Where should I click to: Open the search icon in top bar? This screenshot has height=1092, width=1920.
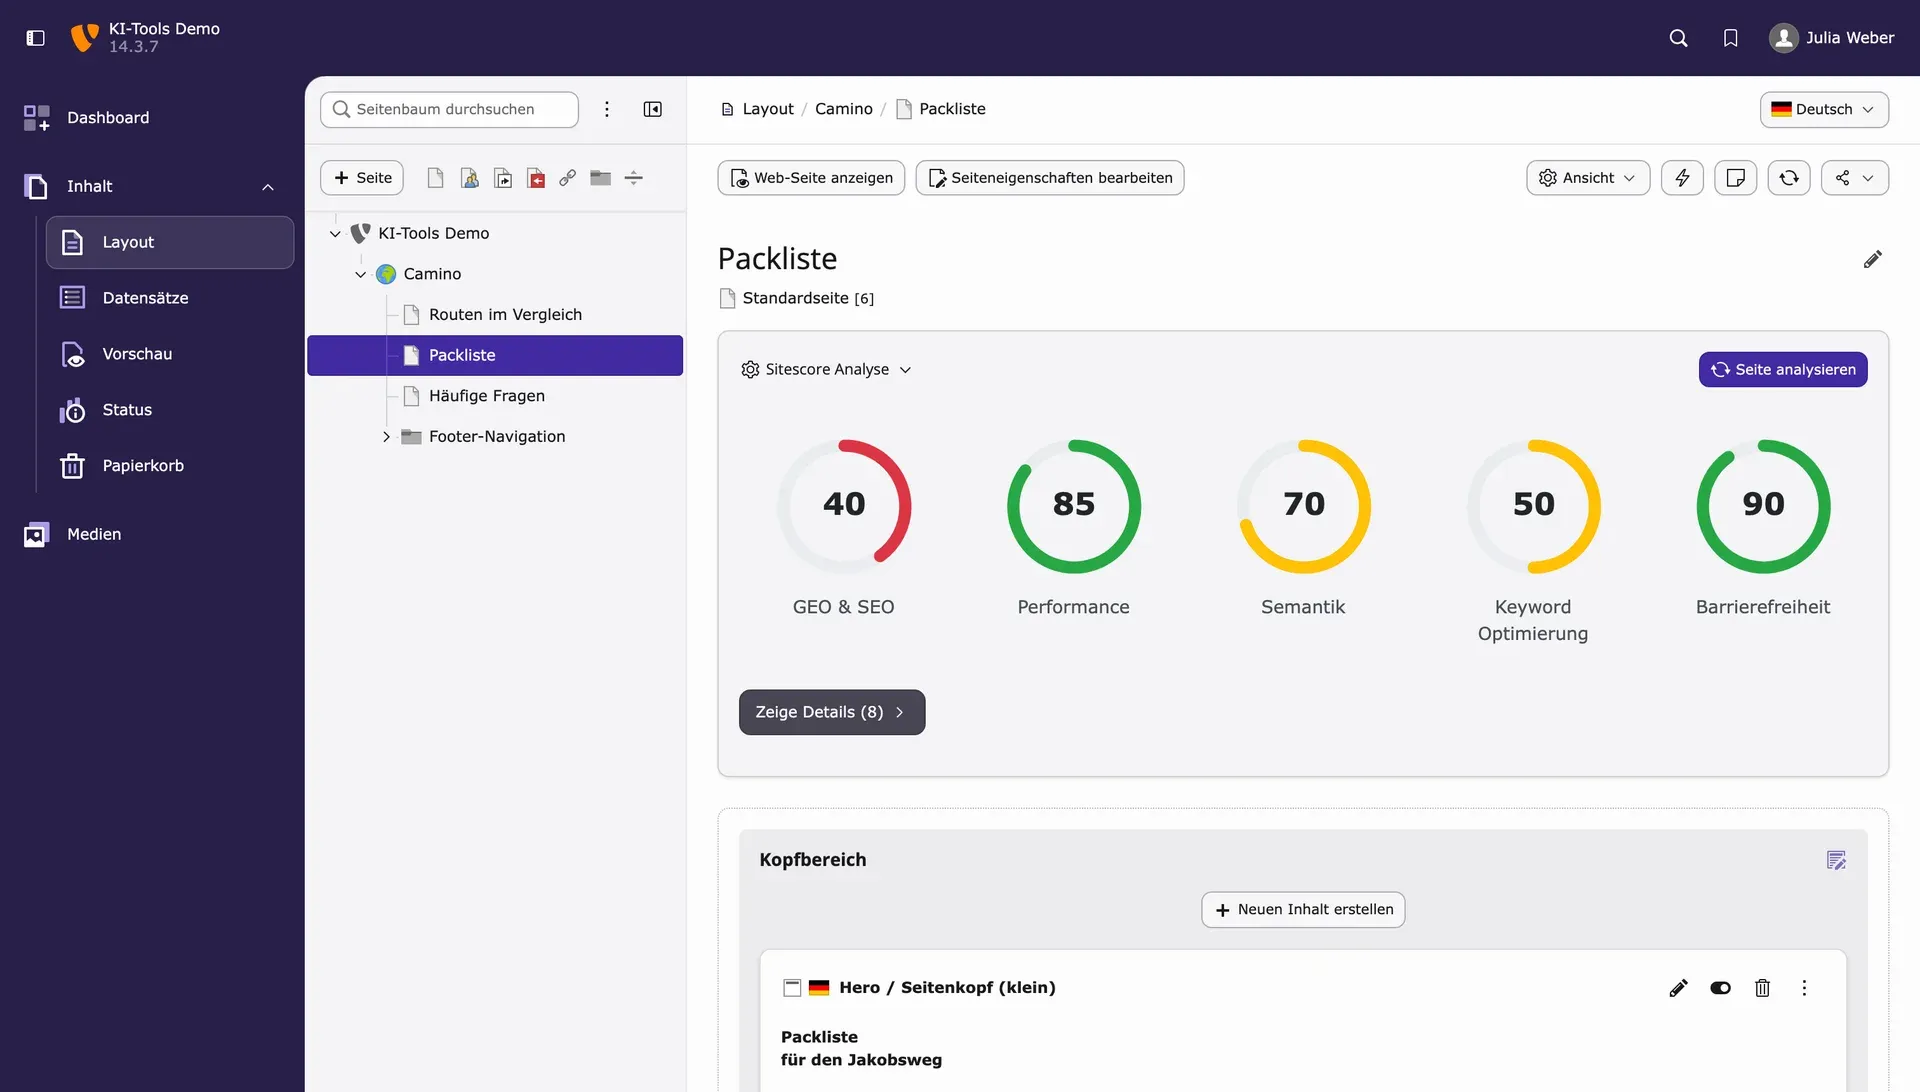coord(1679,38)
